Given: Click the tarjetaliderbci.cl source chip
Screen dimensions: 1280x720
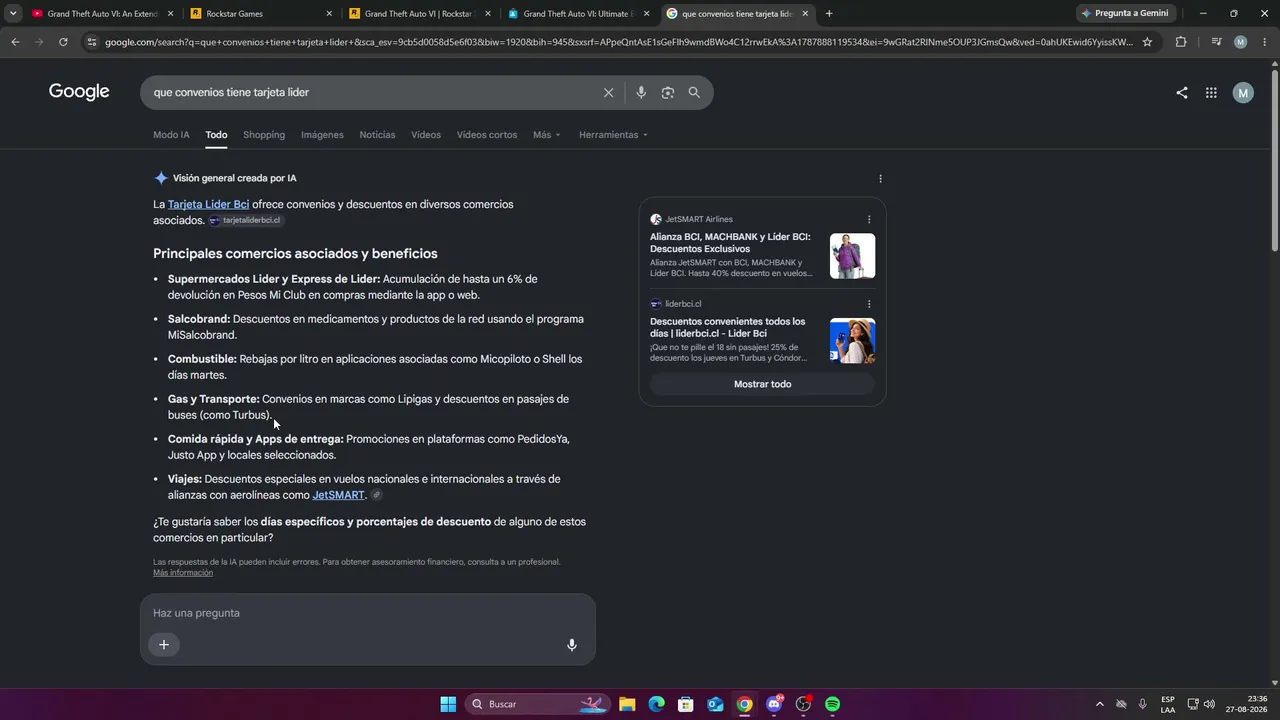Looking at the screenshot, I should tap(245, 220).
